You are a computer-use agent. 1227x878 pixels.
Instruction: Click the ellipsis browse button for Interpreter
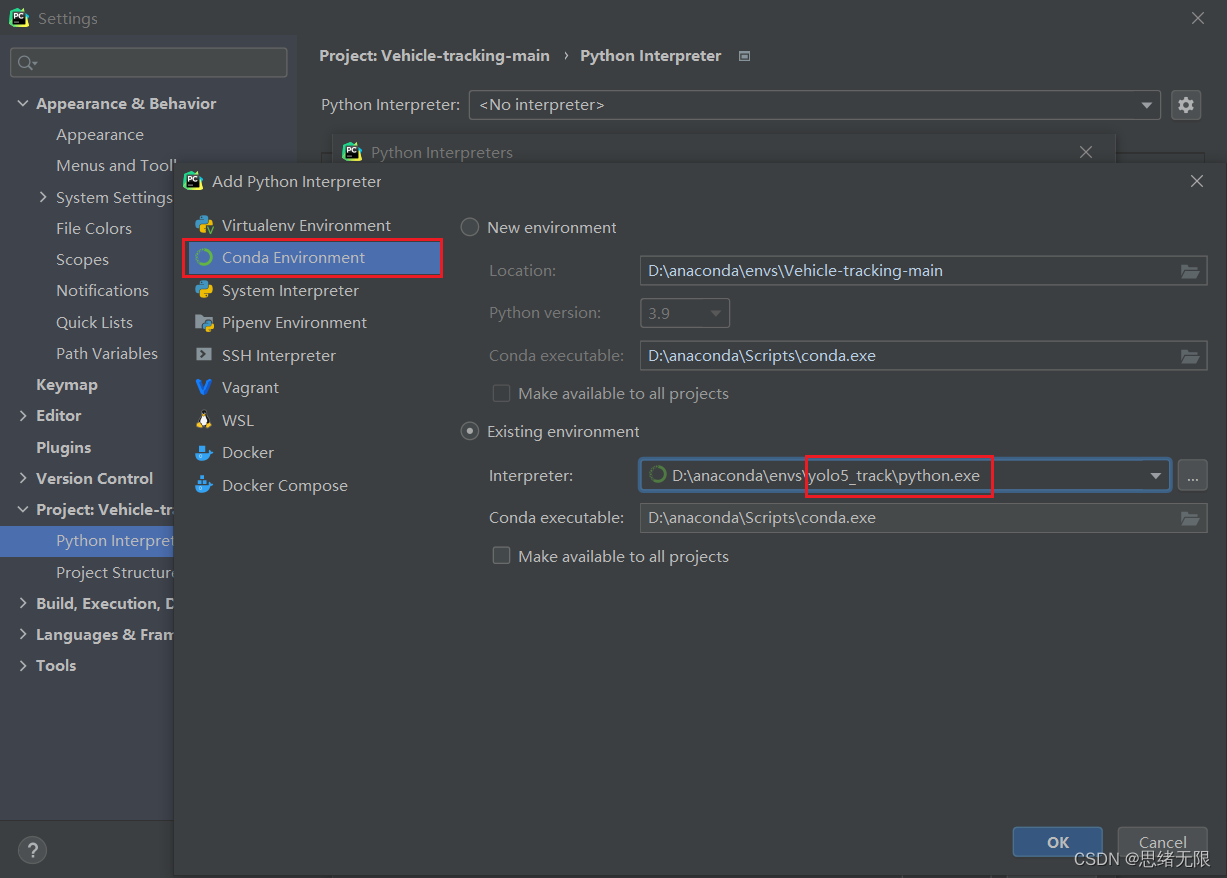[x=1192, y=476]
